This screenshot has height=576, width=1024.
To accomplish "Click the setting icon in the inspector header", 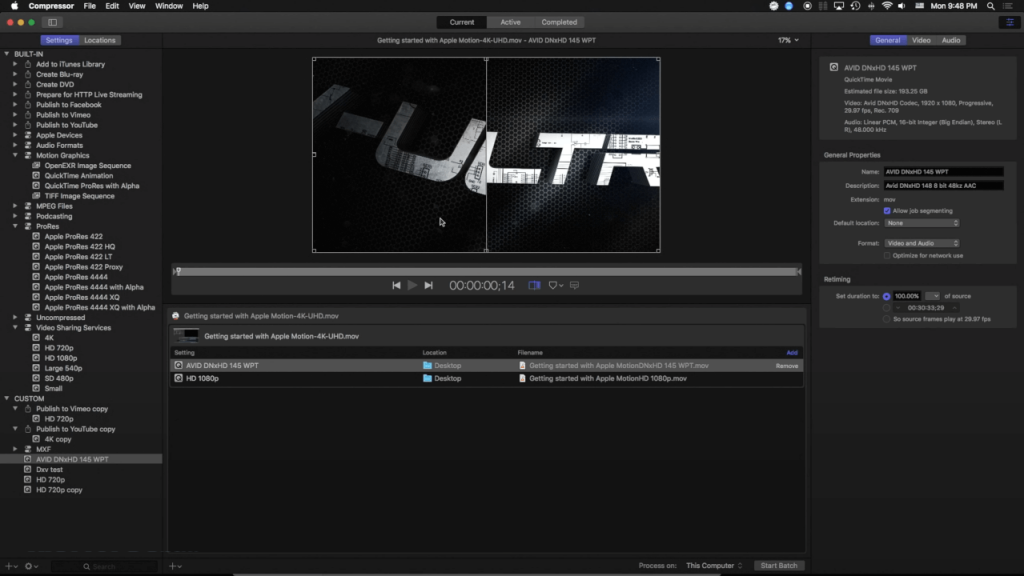I will point(834,67).
